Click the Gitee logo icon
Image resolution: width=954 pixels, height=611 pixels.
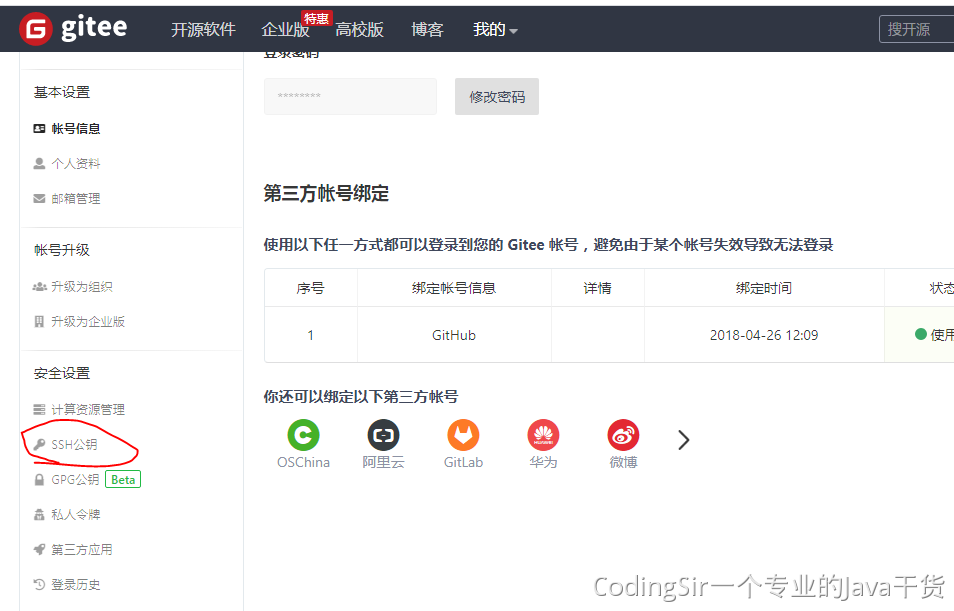click(x=36, y=28)
